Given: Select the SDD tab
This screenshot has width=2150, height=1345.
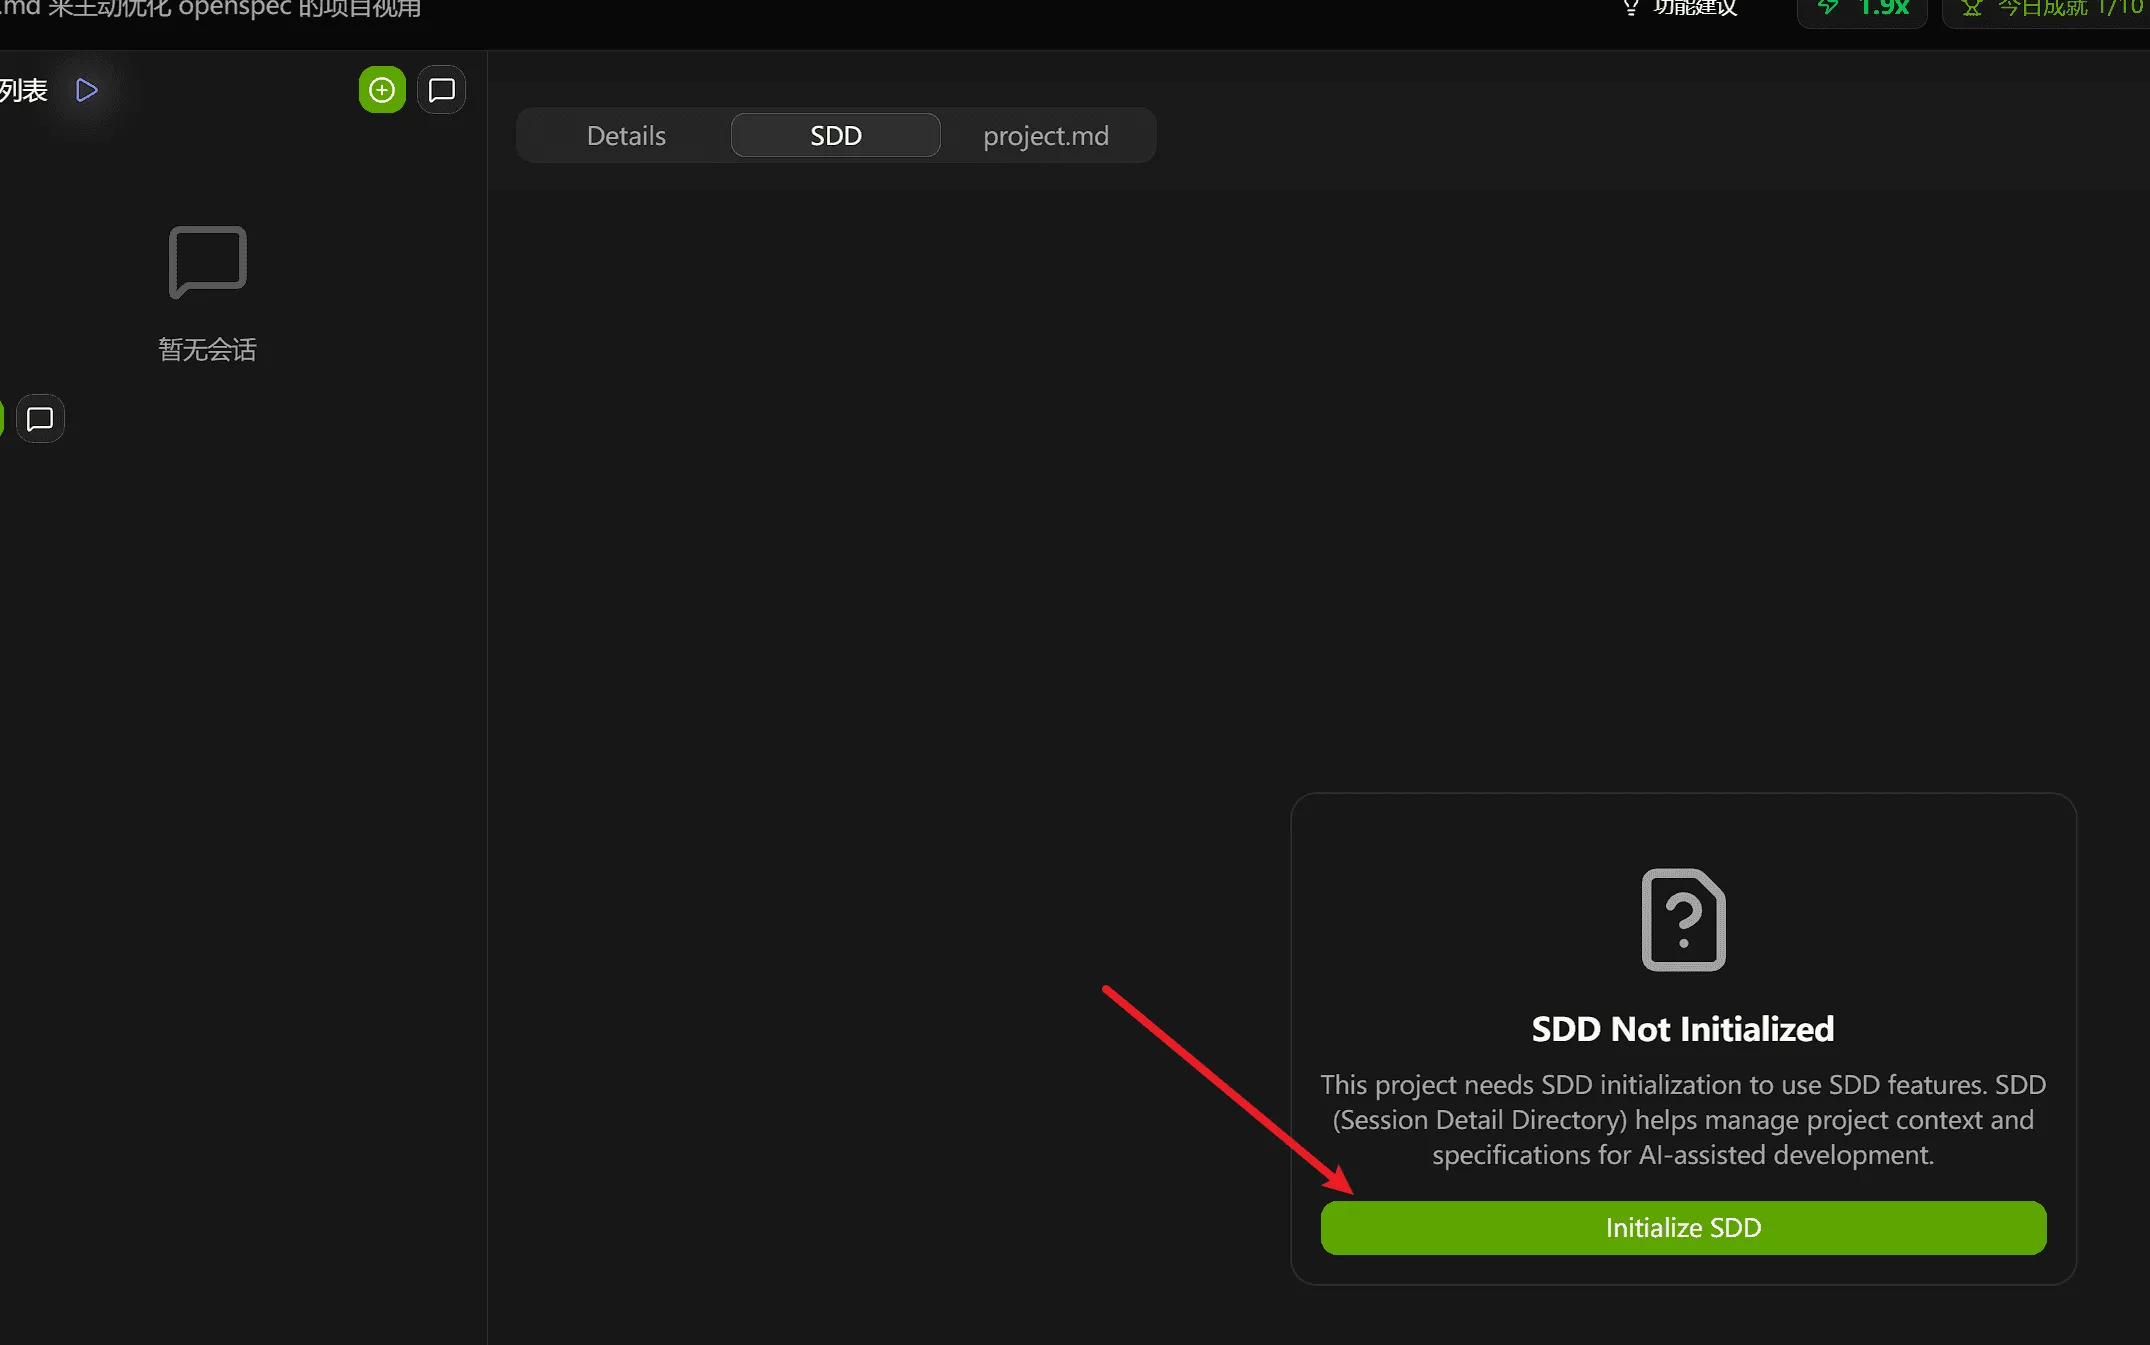Looking at the screenshot, I should pyautogui.click(x=835, y=134).
